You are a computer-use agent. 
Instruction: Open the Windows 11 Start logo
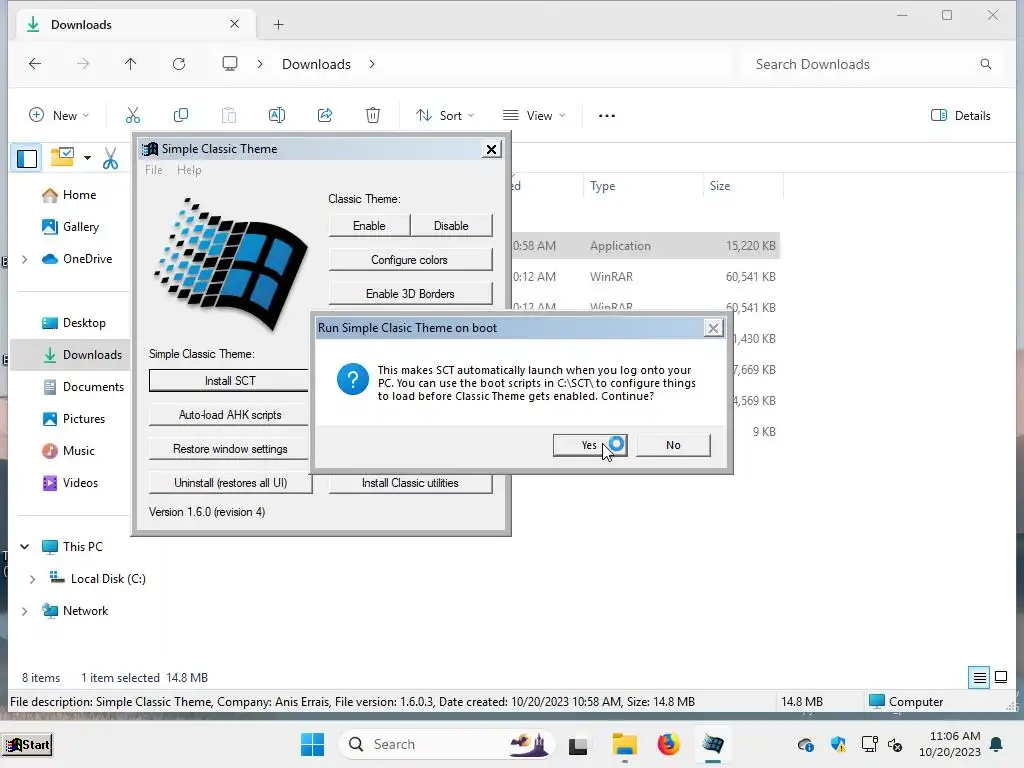click(312, 744)
